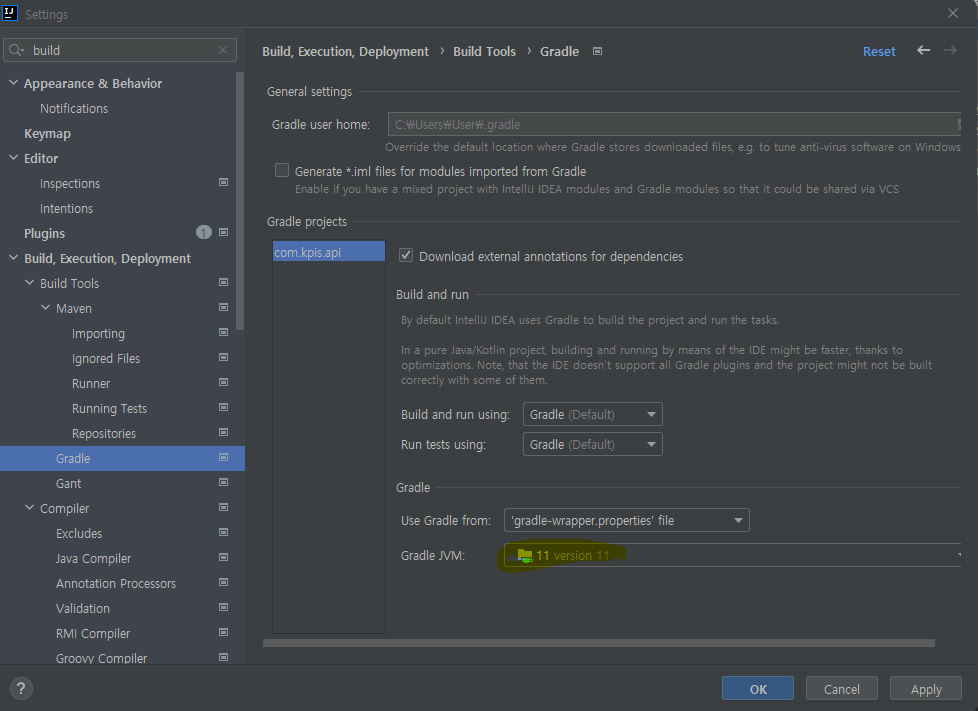The height and width of the screenshot is (711, 978).
Task: Uncheck Download external annotations for dependencies
Action: 406,255
